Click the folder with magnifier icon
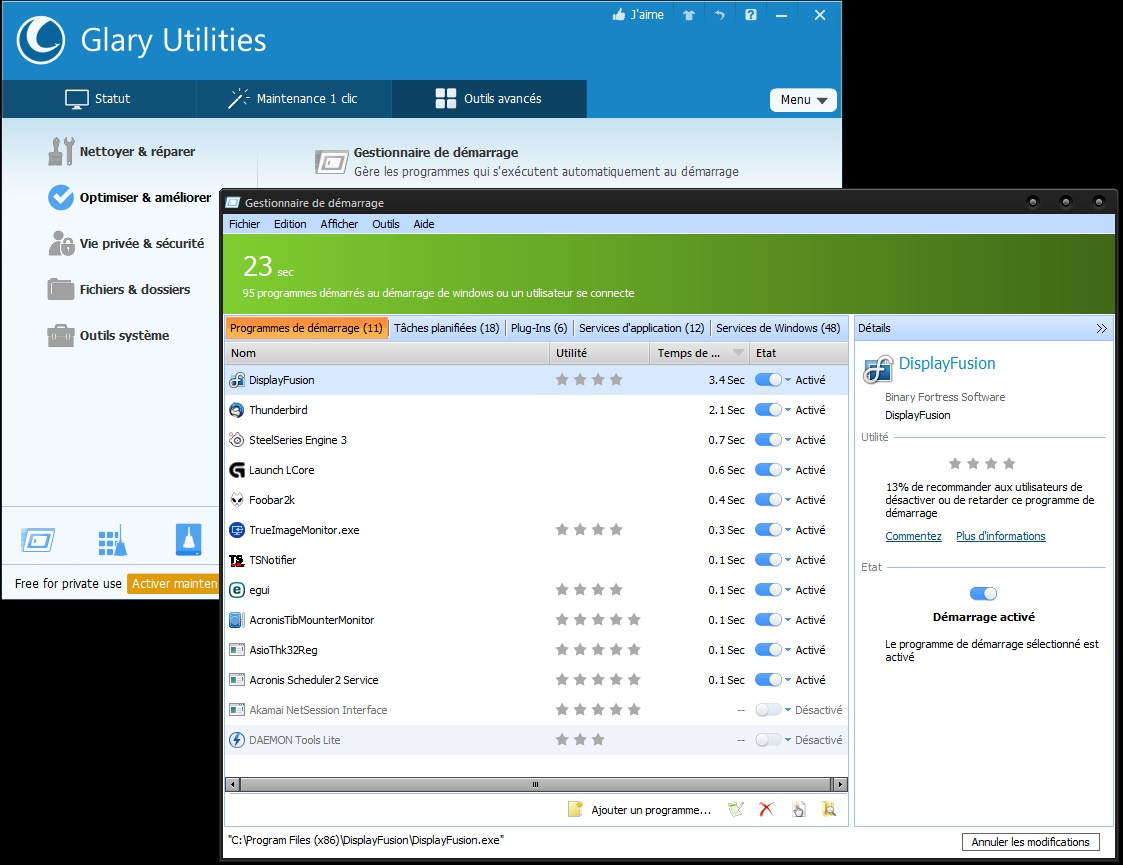 829,809
